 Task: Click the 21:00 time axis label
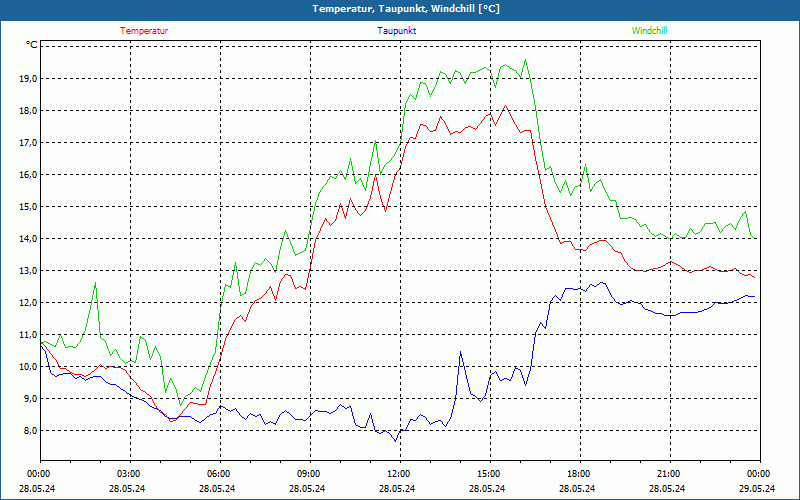(x=668, y=474)
